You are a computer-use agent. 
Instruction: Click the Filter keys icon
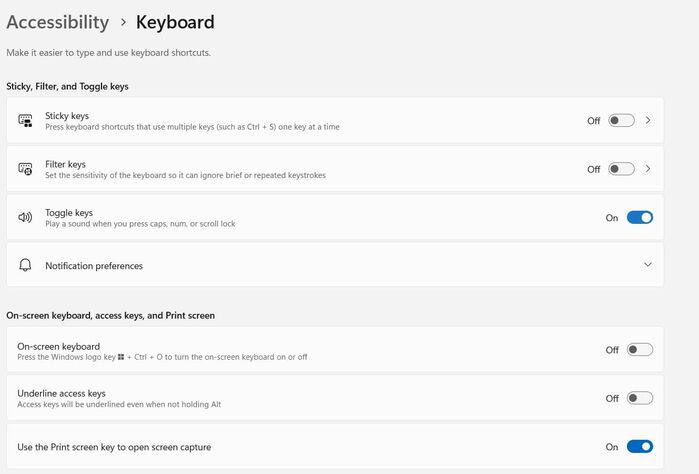click(x=25, y=169)
